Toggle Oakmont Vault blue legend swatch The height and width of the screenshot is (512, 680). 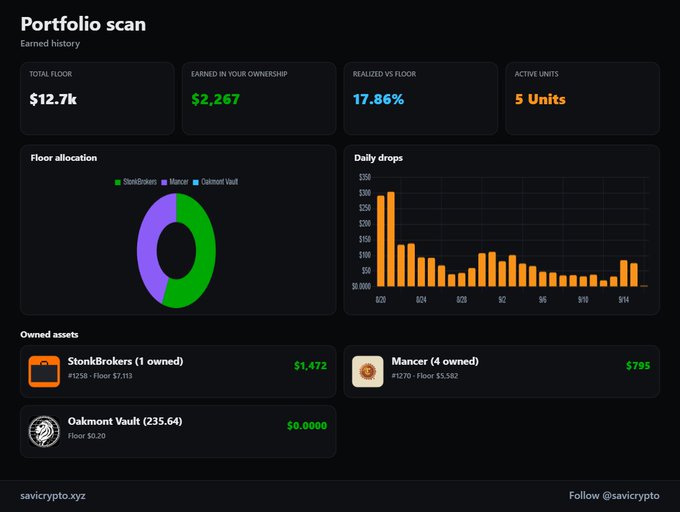196,182
